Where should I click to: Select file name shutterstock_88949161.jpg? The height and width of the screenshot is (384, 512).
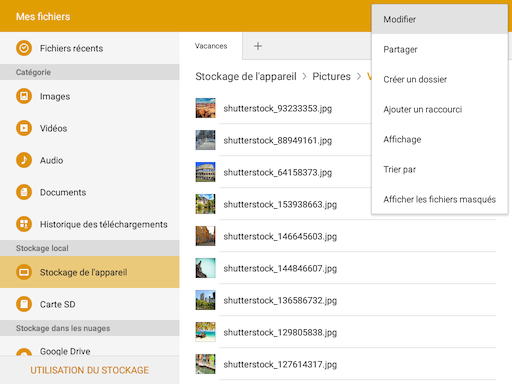pos(278,140)
